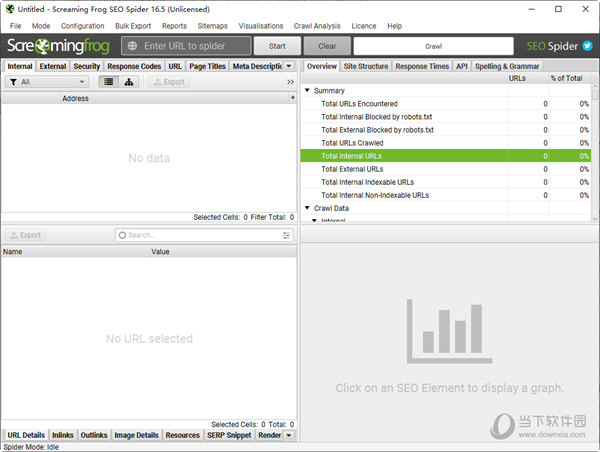The height and width of the screenshot is (452, 600).
Task: Open the Visualisations menu
Action: [x=261, y=26]
